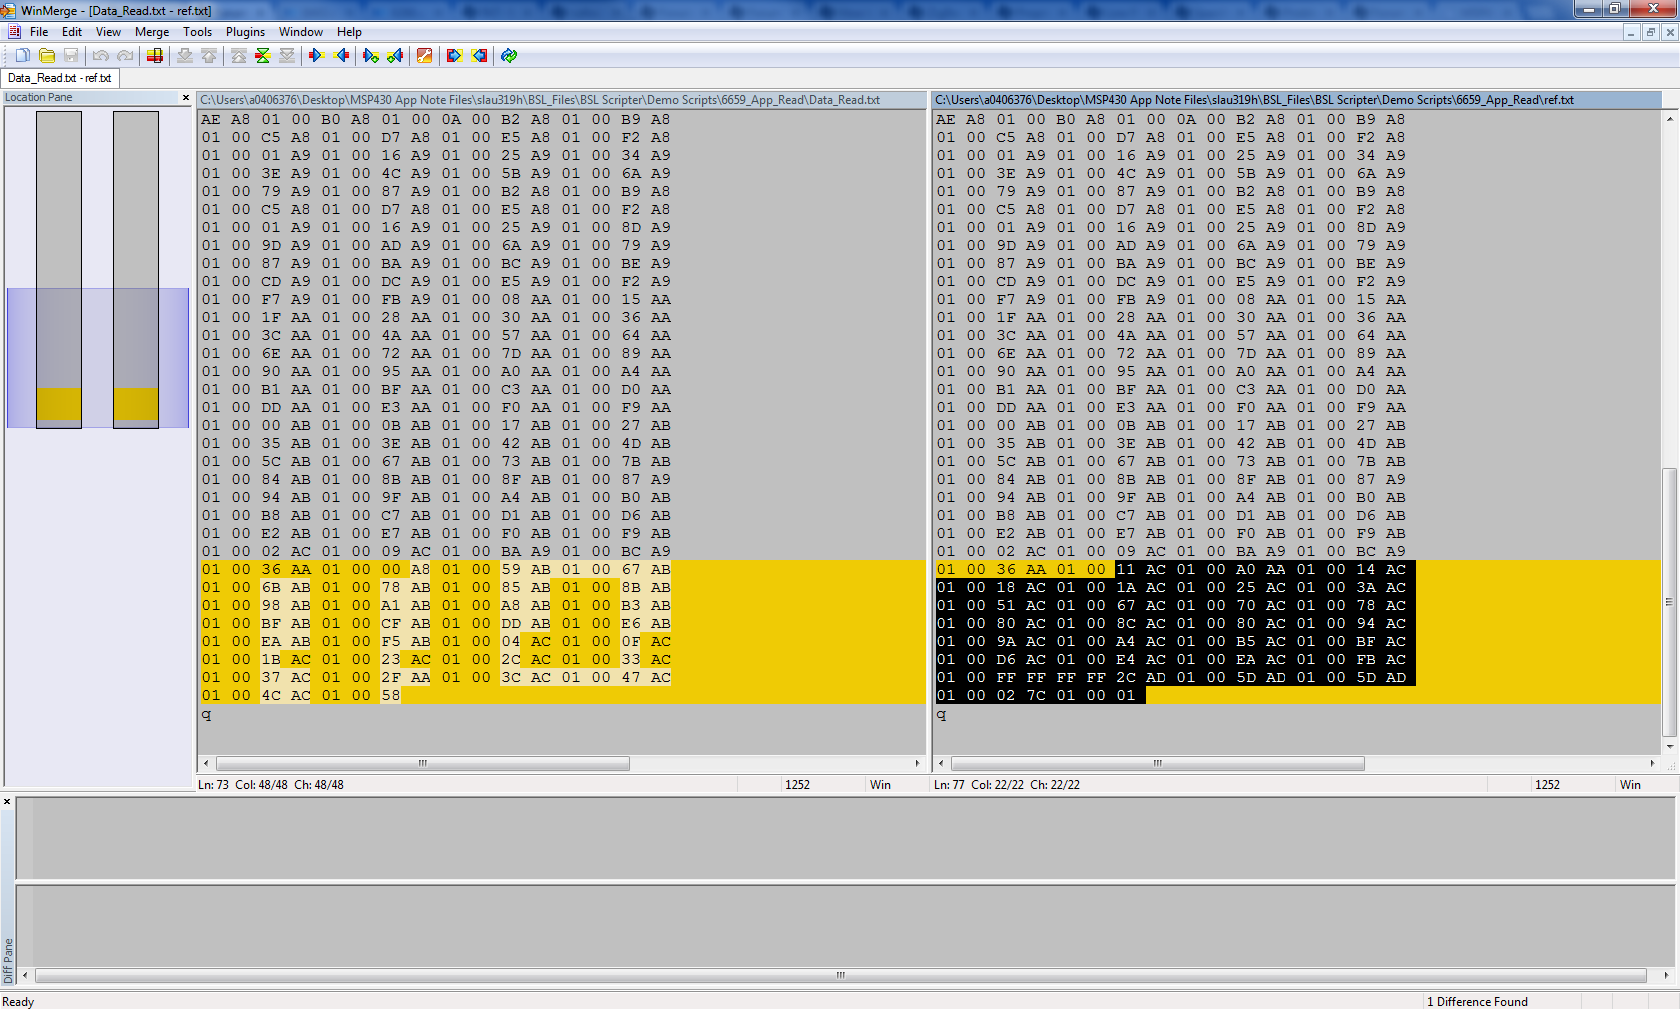Open a new compare with the New icon
This screenshot has height=1010, width=1680.
coord(22,55)
